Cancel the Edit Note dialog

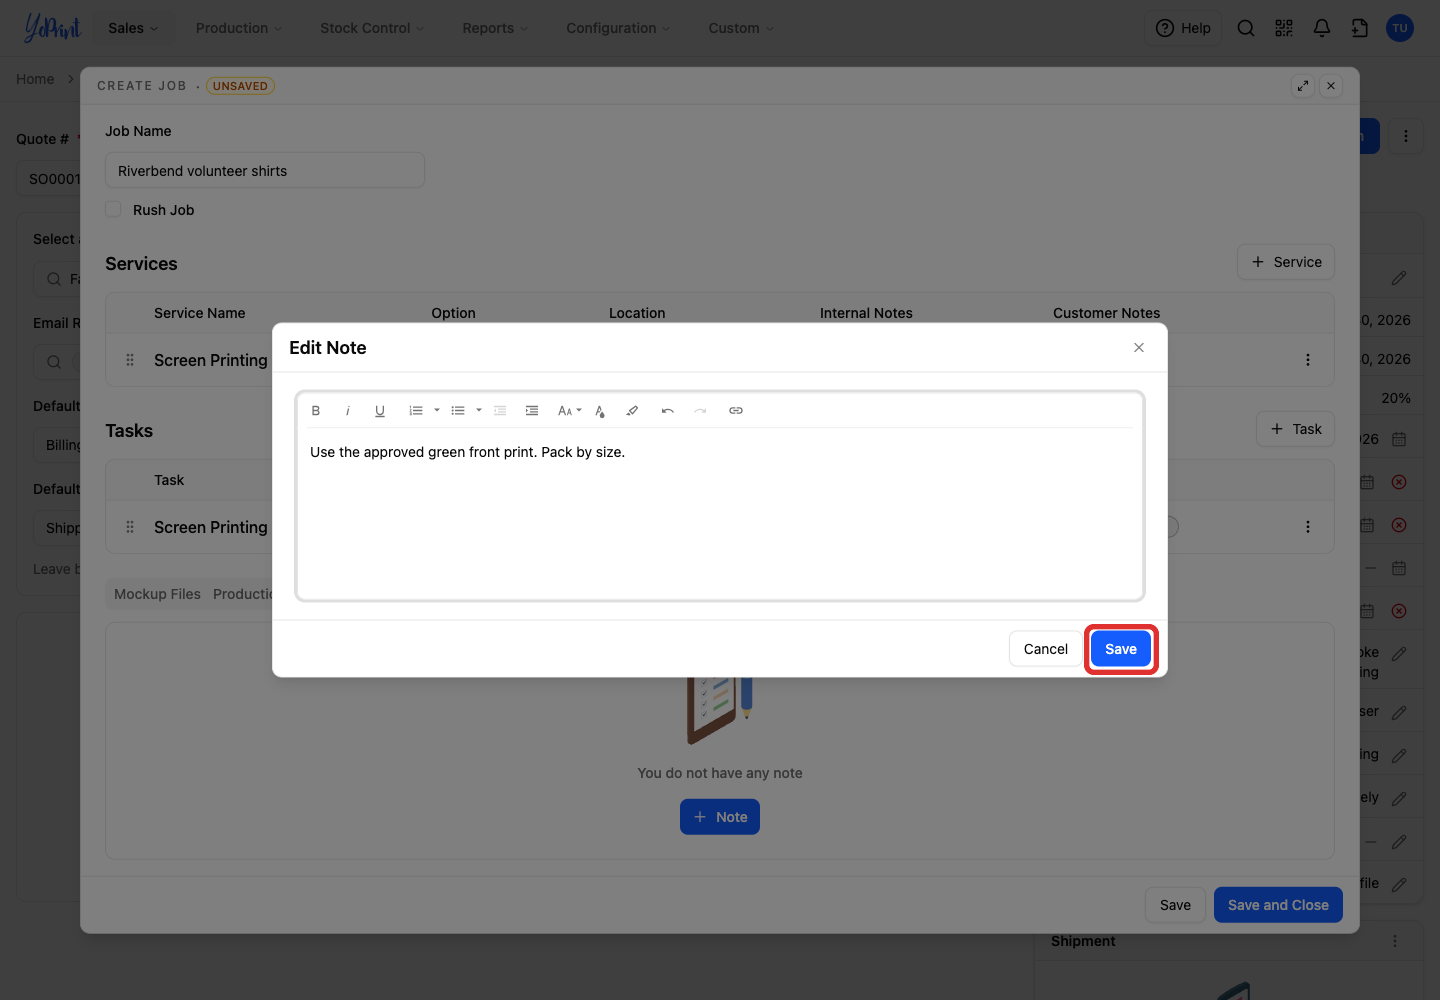[1046, 649]
